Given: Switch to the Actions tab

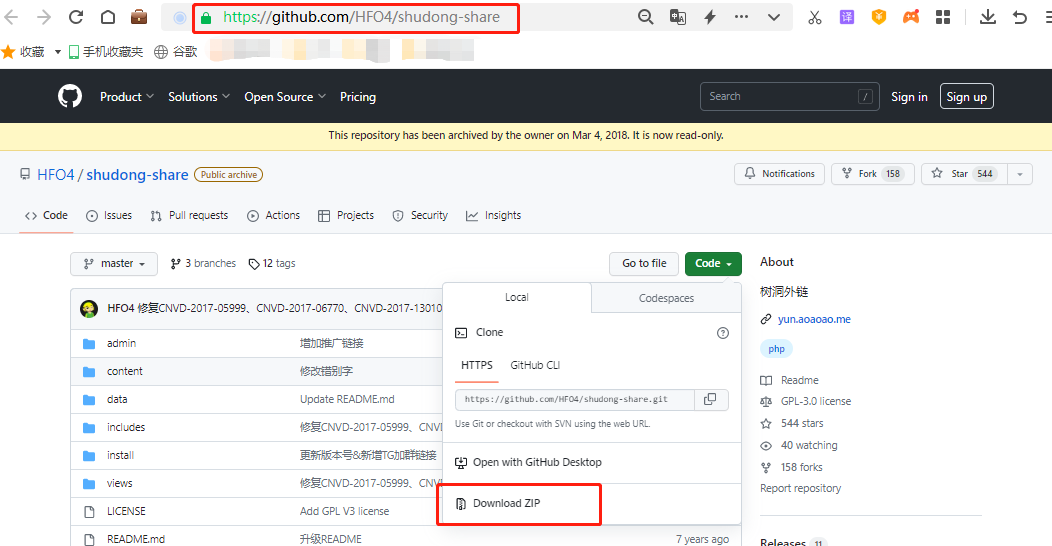Looking at the screenshot, I should (273, 215).
